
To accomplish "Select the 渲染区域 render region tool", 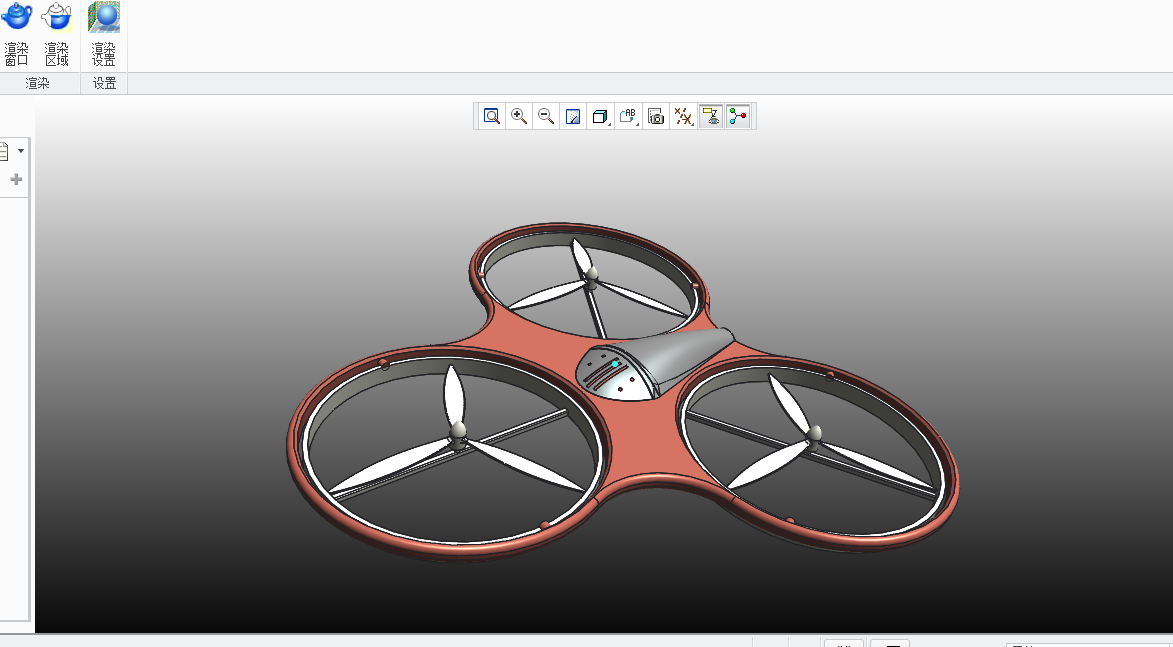I will [57, 34].
